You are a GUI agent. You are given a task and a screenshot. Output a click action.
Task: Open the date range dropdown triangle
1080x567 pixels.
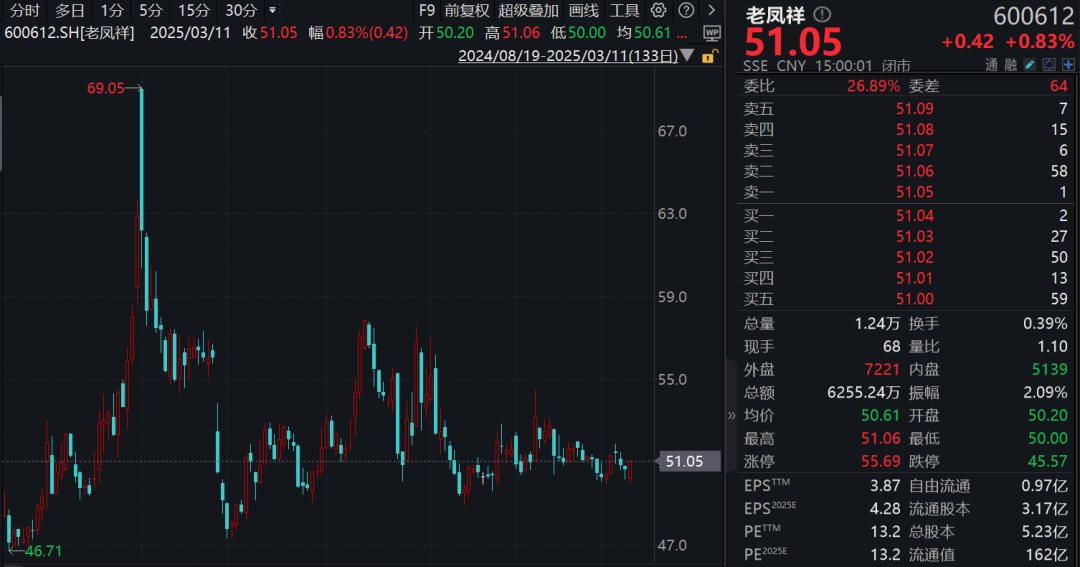687,56
